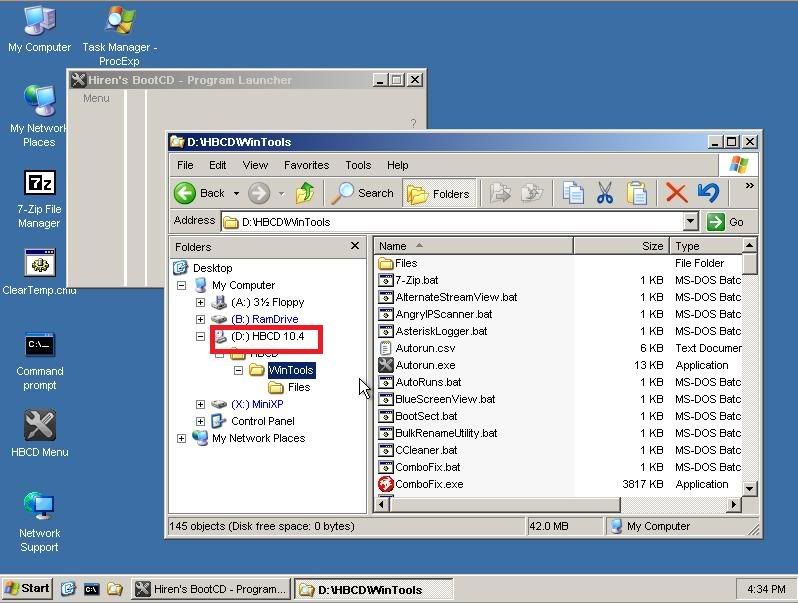Click file list horizontal scrollbar right arrow

(x=733, y=505)
